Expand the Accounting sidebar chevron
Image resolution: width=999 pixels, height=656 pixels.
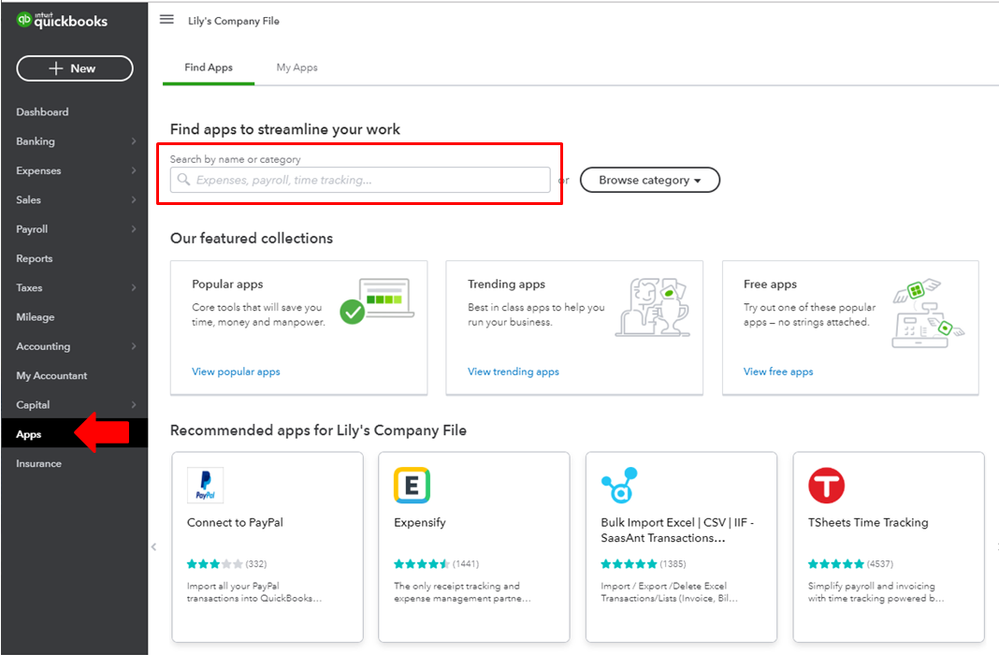coord(133,346)
